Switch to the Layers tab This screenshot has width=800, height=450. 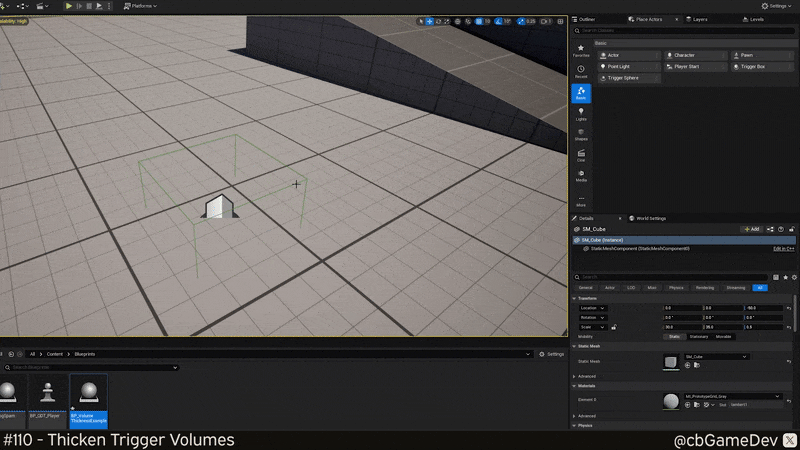[697, 19]
